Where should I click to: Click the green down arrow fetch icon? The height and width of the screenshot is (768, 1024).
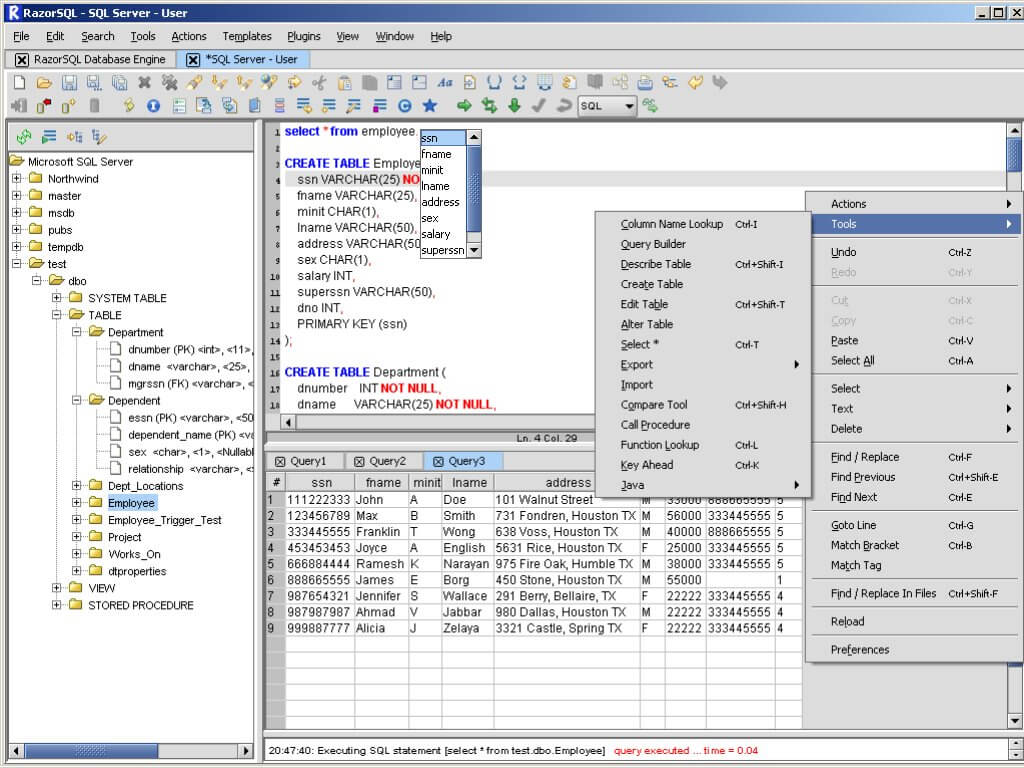pyautogui.click(x=515, y=106)
